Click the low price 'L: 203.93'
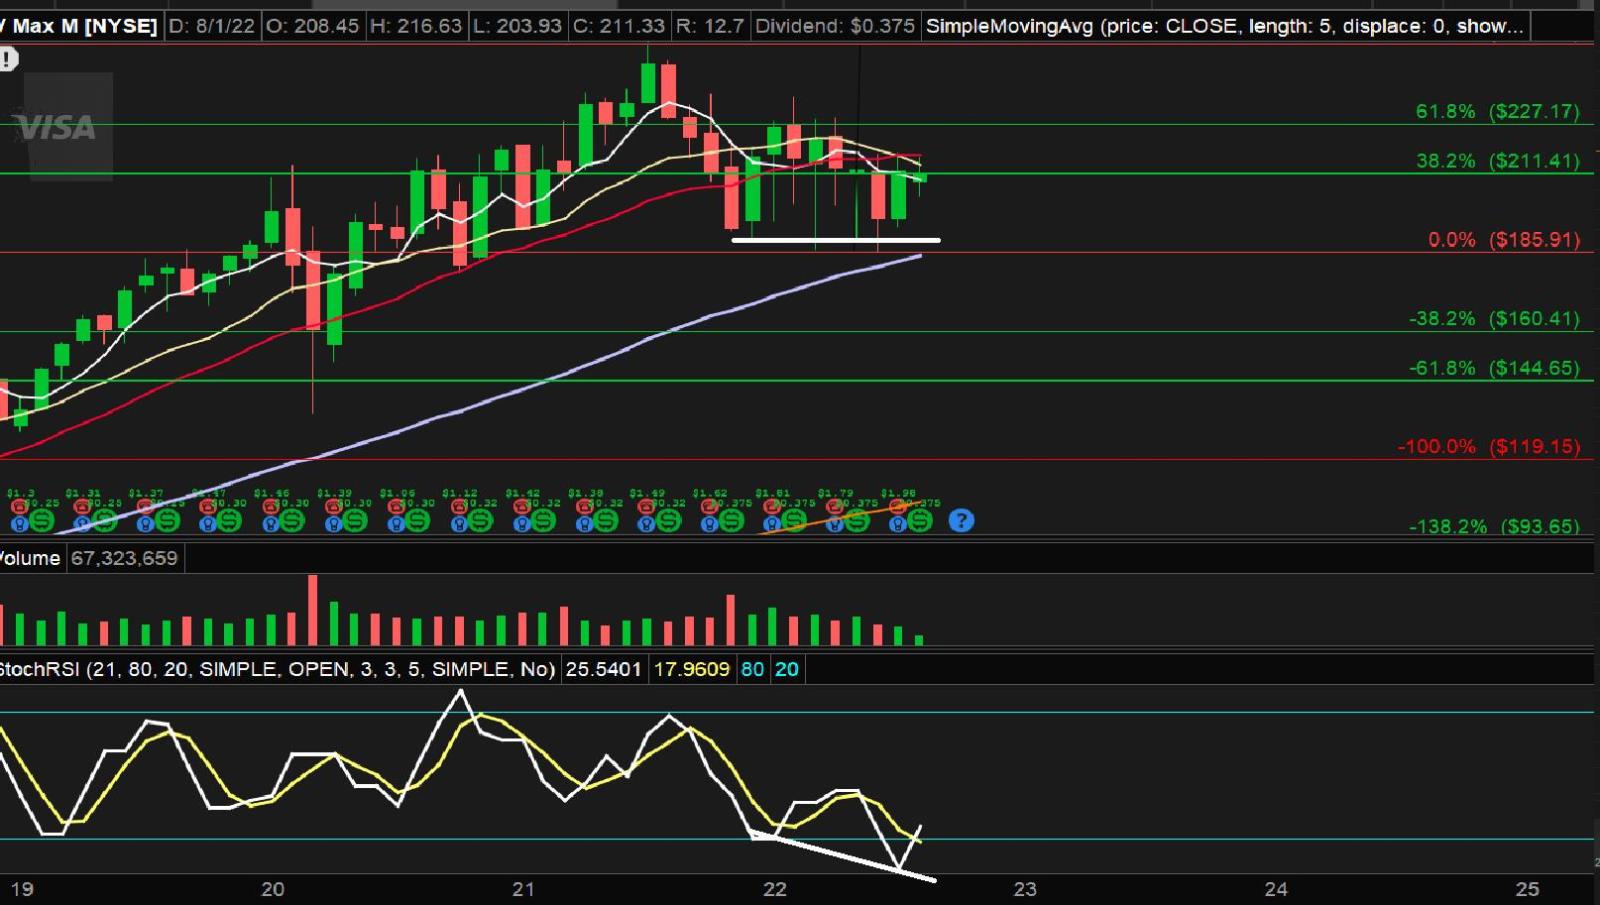The height and width of the screenshot is (905, 1600). [x=517, y=26]
